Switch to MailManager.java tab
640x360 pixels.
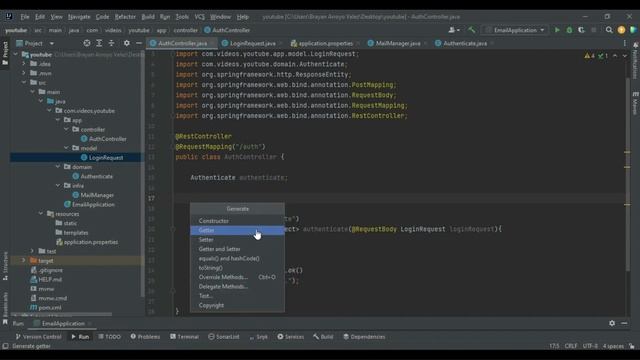pos(397,43)
